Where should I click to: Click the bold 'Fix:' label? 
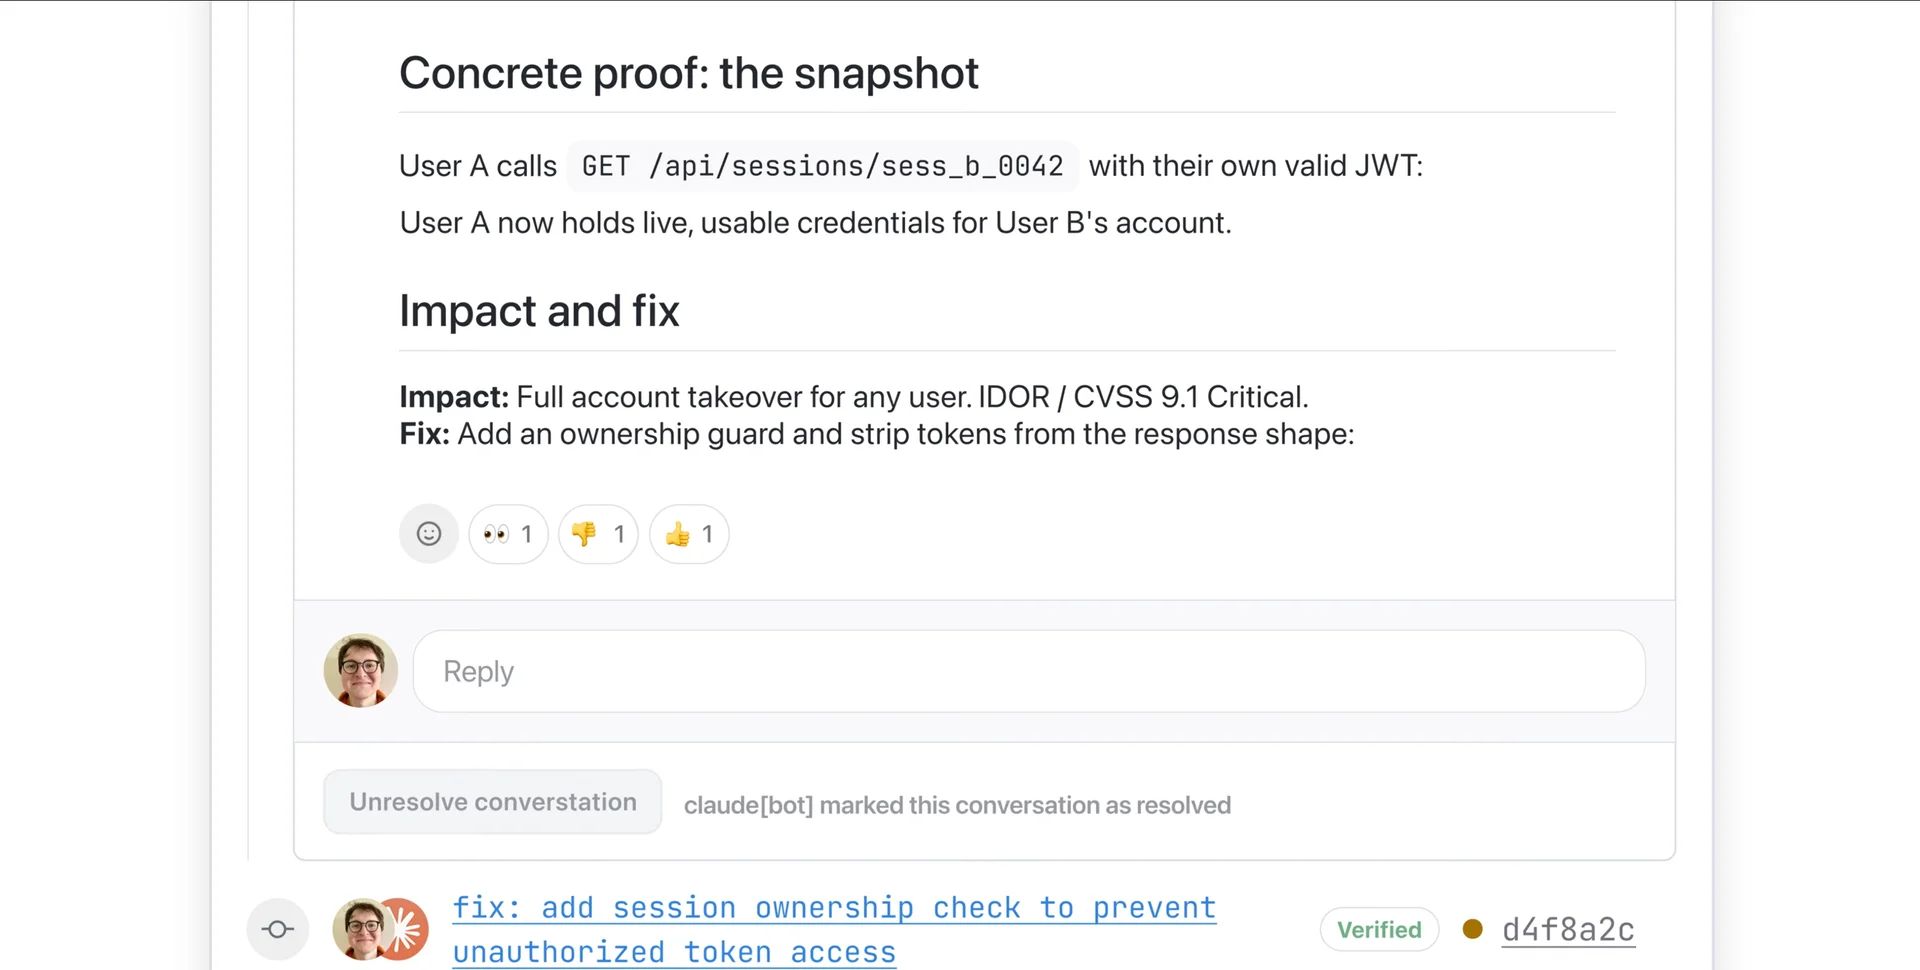click(425, 434)
